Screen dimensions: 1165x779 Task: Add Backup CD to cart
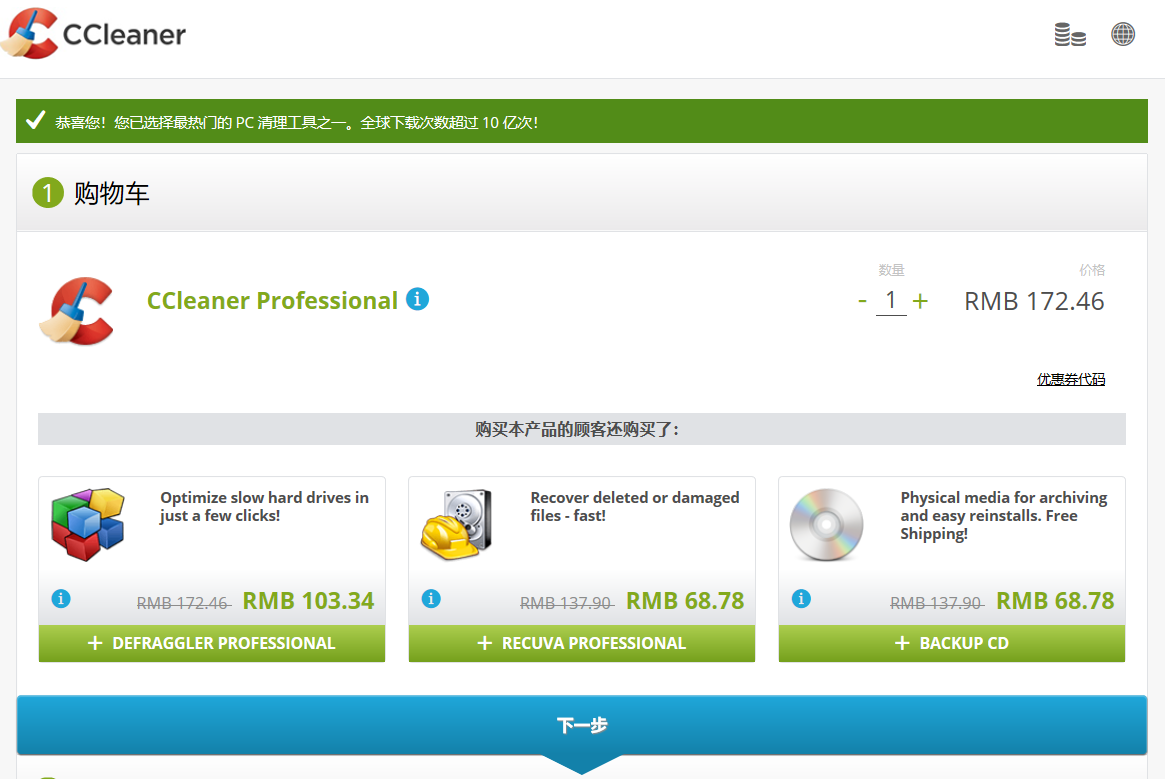click(x=952, y=643)
